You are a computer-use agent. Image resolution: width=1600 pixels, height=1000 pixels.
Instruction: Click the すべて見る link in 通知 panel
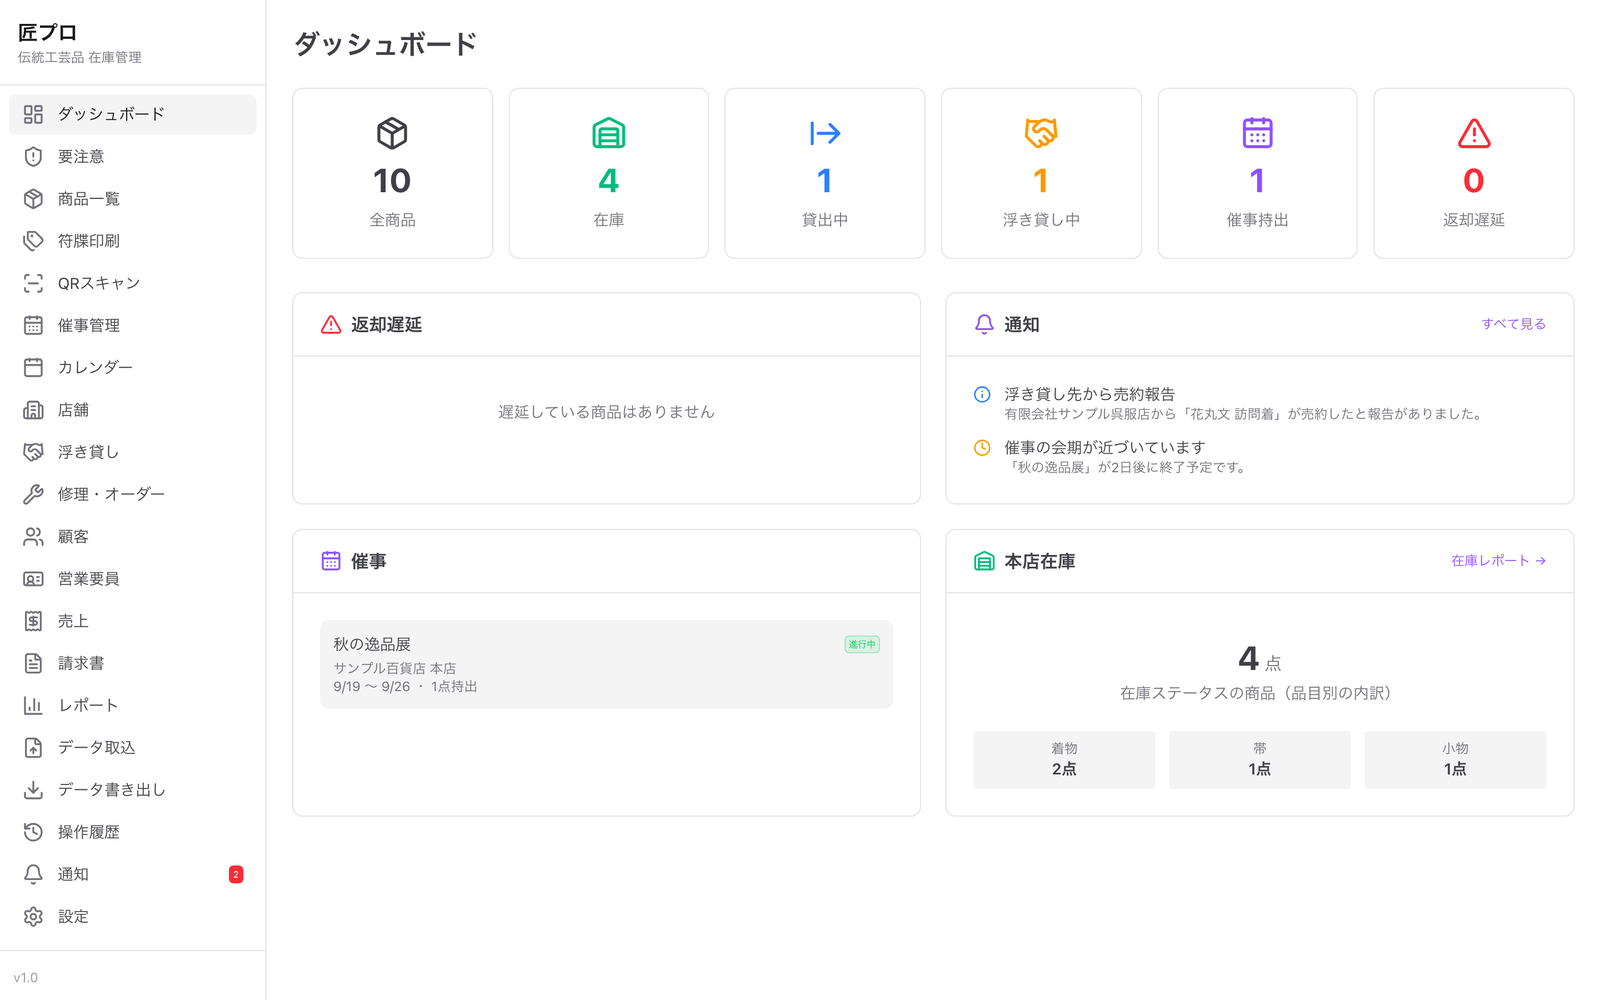[1513, 324]
